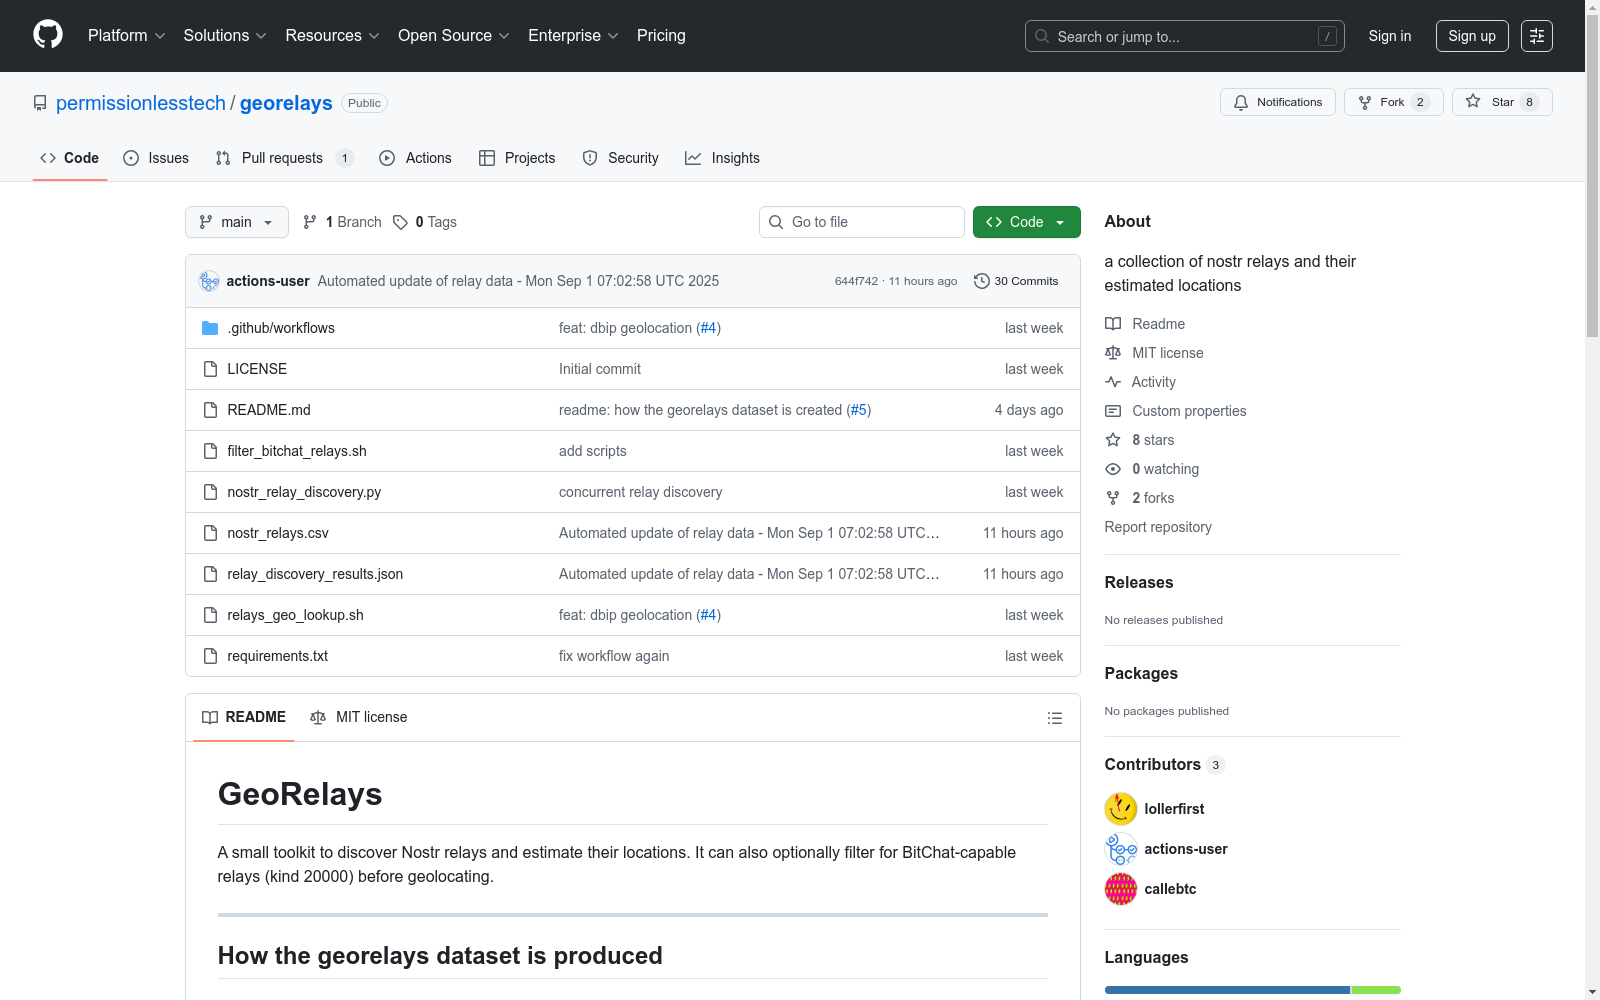
Task: Select the README tab in file viewer
Action: coord(244,717)
